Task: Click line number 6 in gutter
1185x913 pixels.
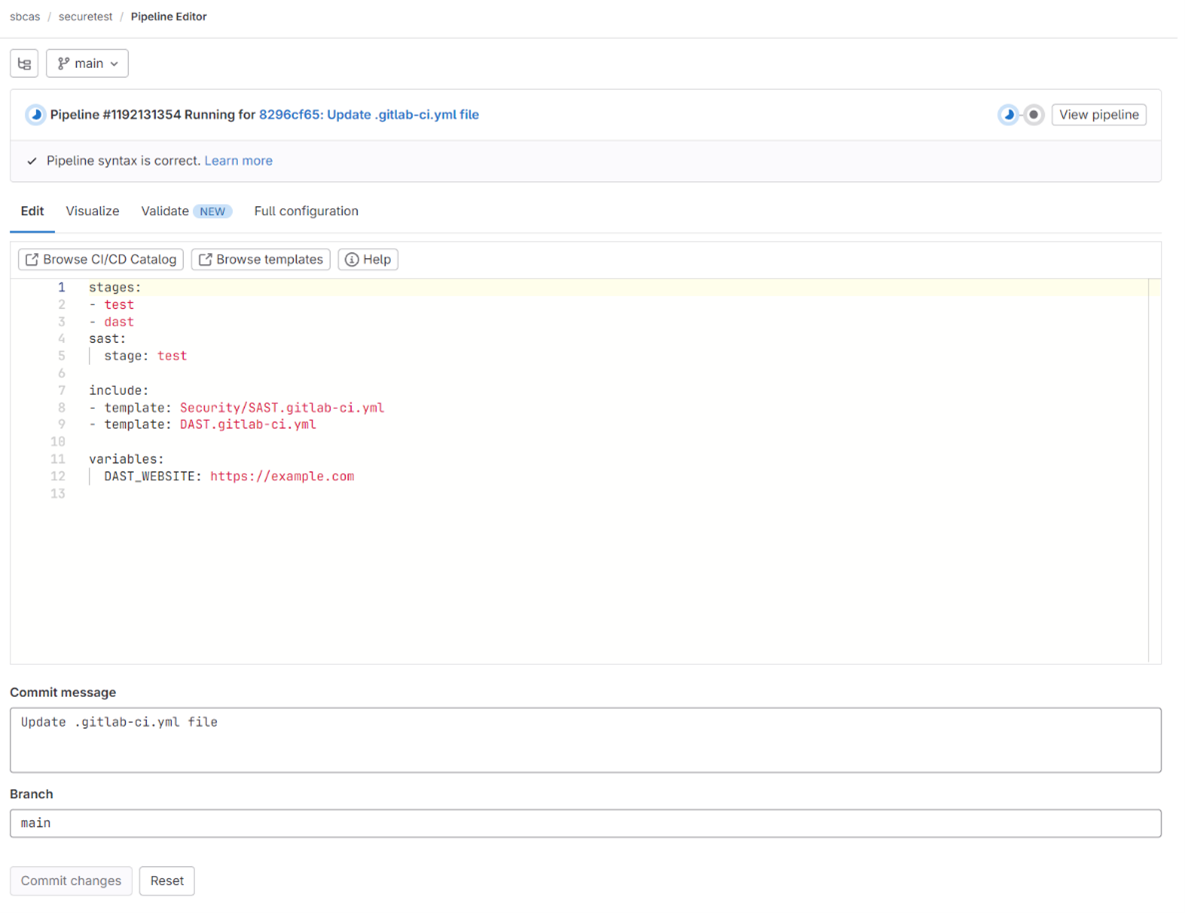Action: coord(62,373)
